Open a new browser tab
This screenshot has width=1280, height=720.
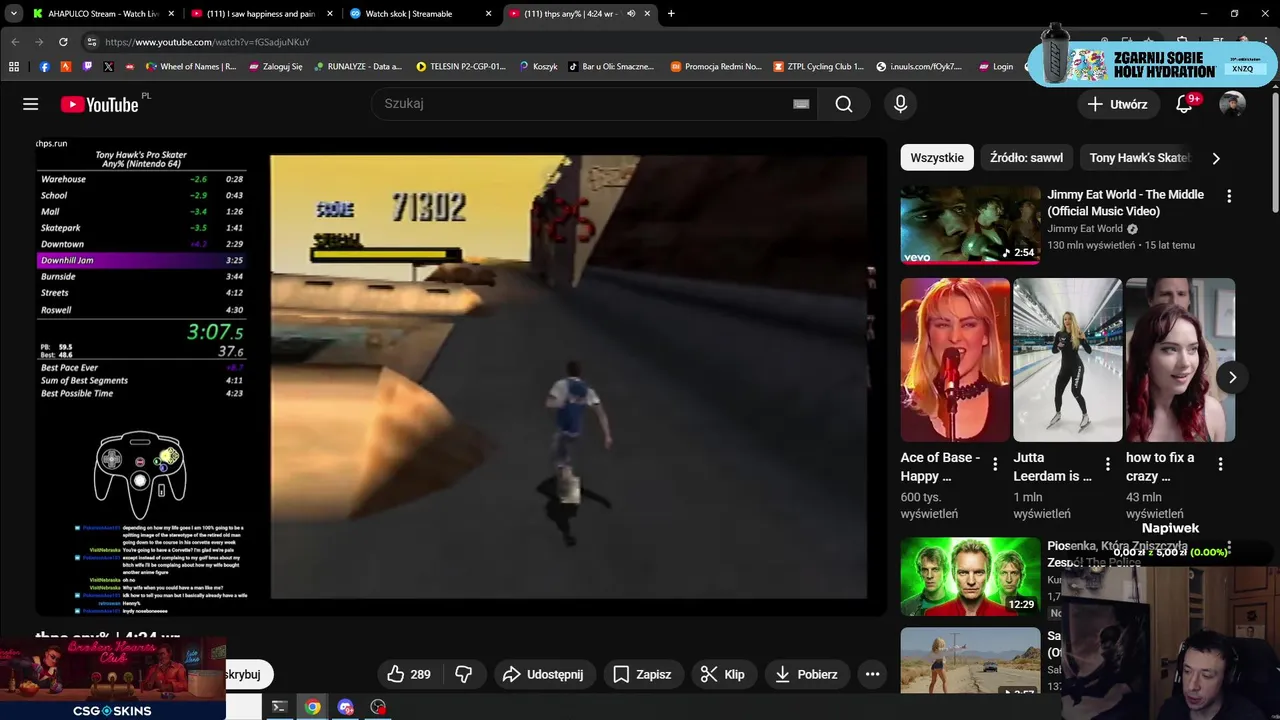tap(671, 14)
